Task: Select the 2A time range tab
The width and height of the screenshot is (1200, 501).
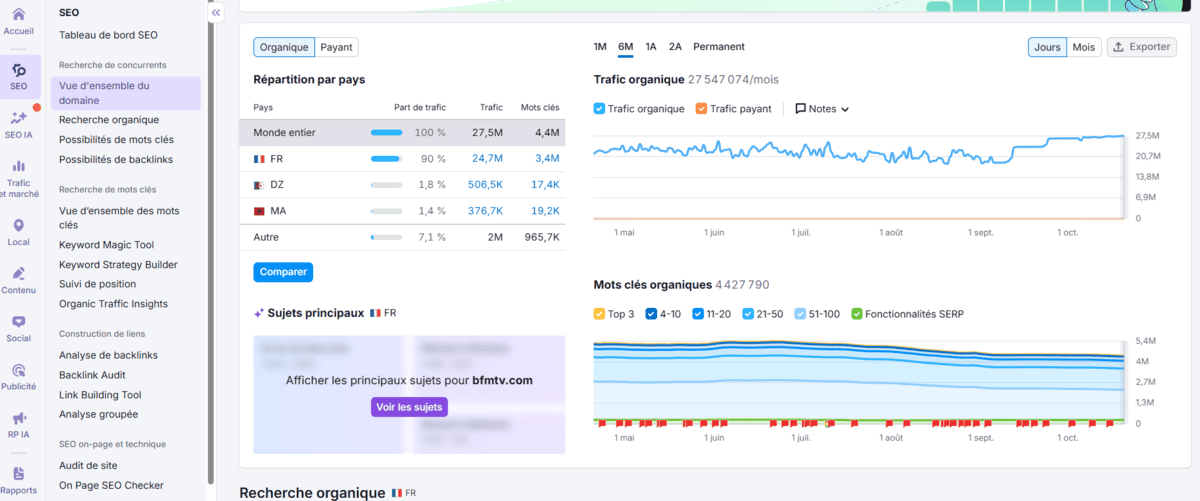Action: [x=676, y=47]
